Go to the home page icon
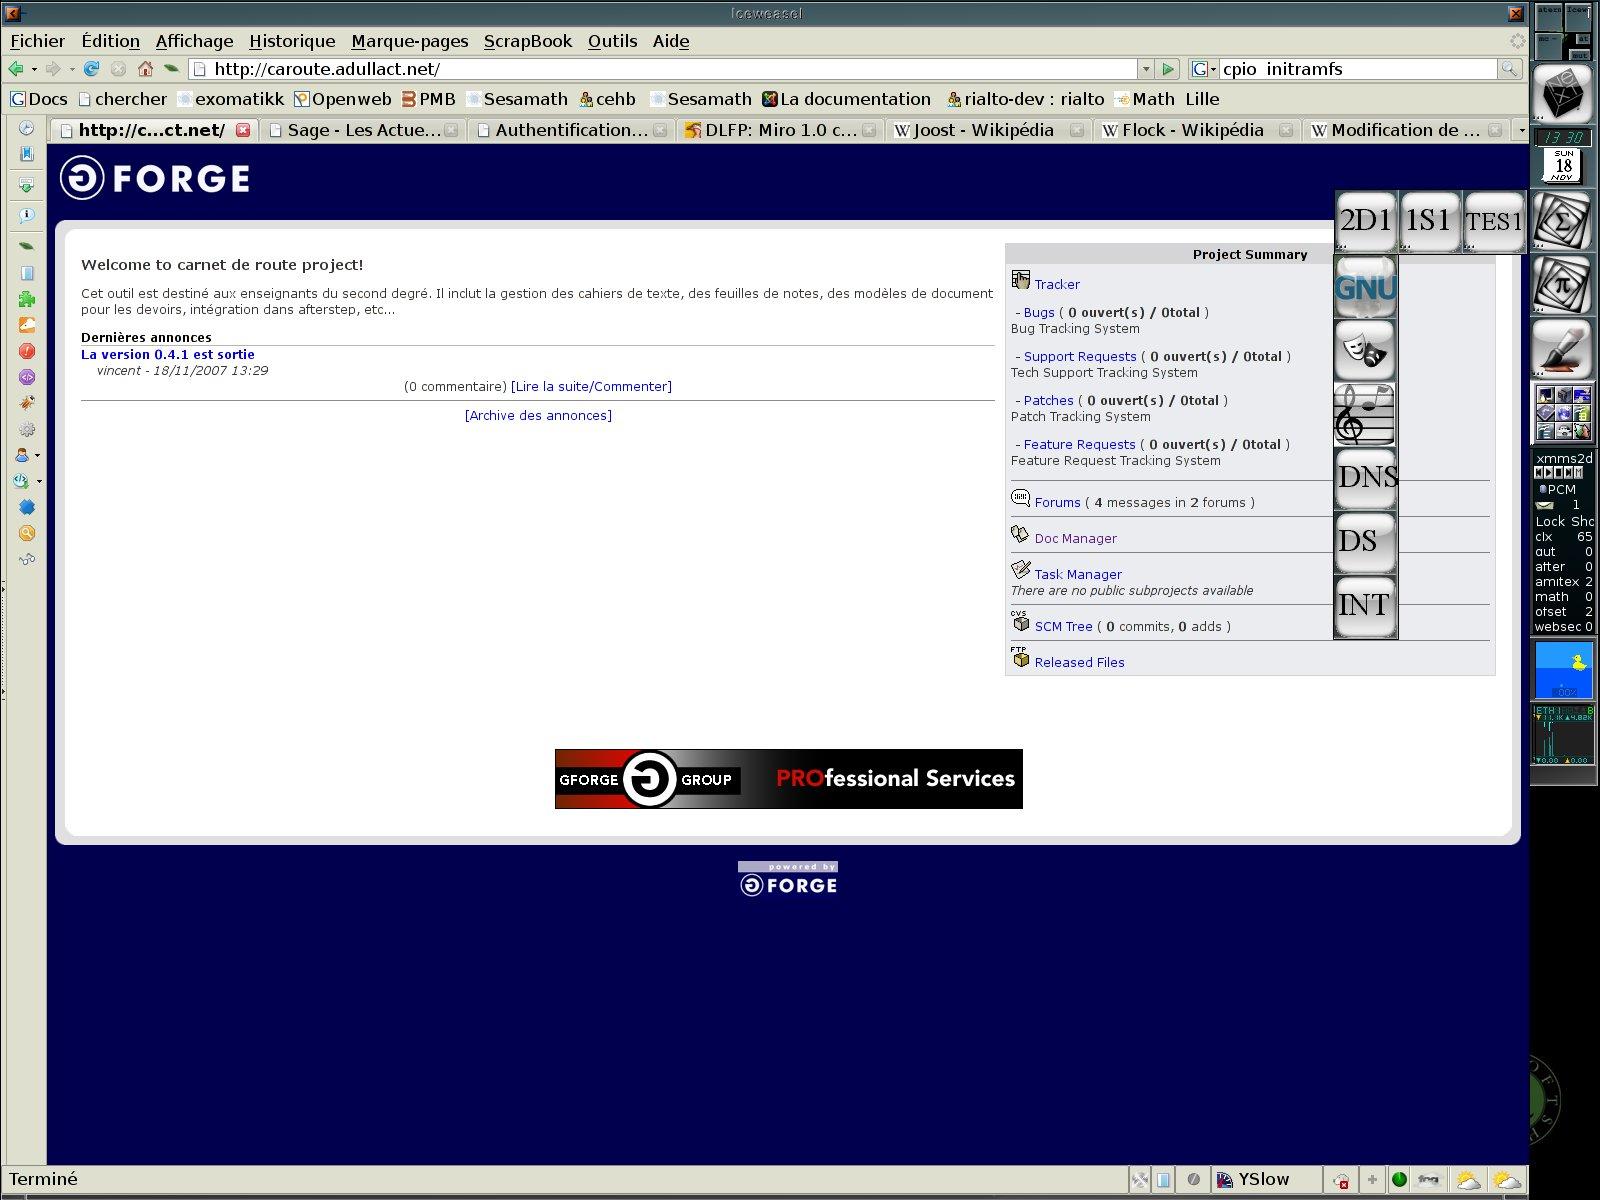This screenshot has width=1600, height=1200. click(x=145, y=69)
